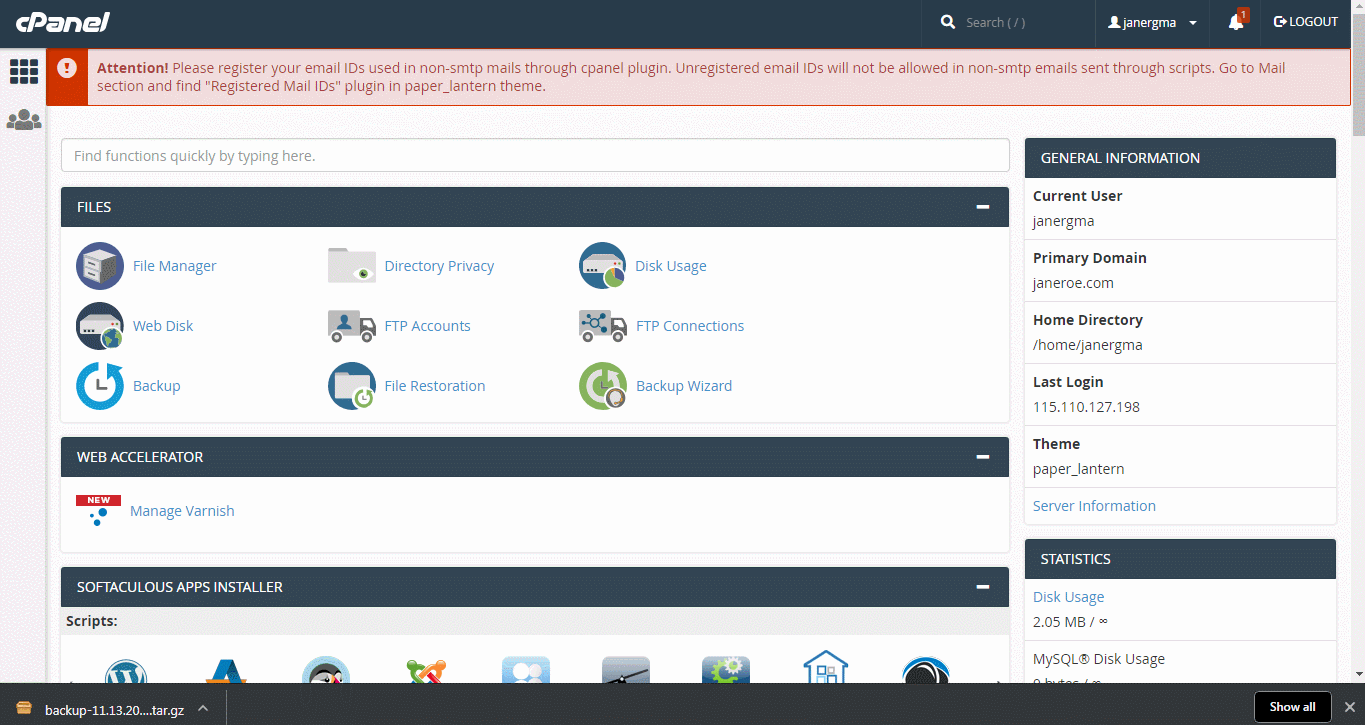Screen dimensions: 1365x725
Task: Click the home directory /home/janergma text
Action: [x=1088, y=345]
